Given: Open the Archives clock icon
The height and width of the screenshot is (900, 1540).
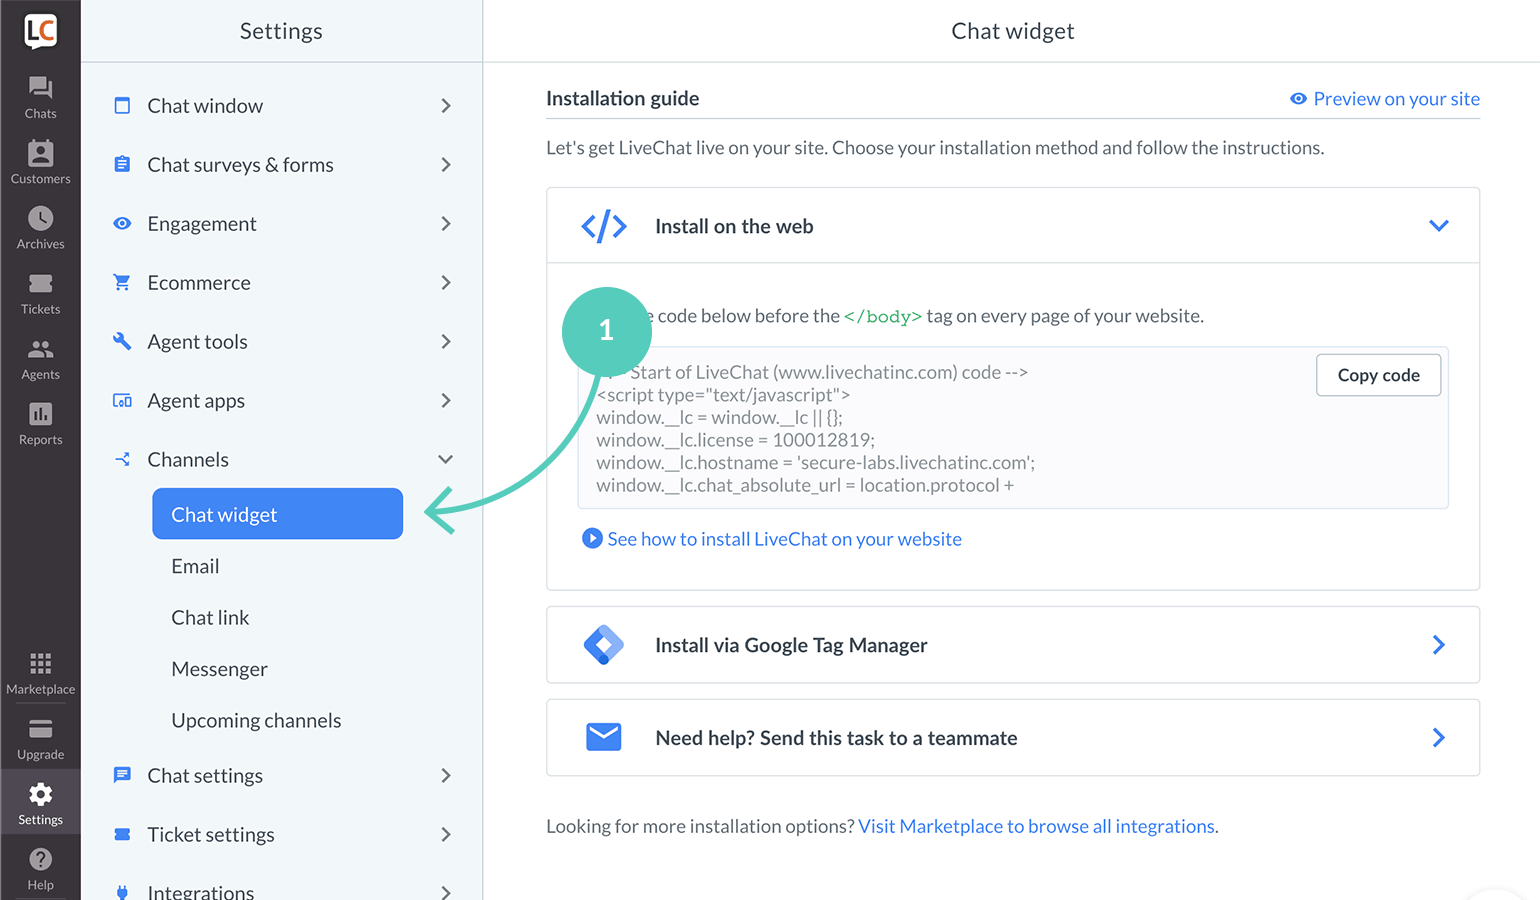Looking at the screenshot, I should (x=40, y=218).
